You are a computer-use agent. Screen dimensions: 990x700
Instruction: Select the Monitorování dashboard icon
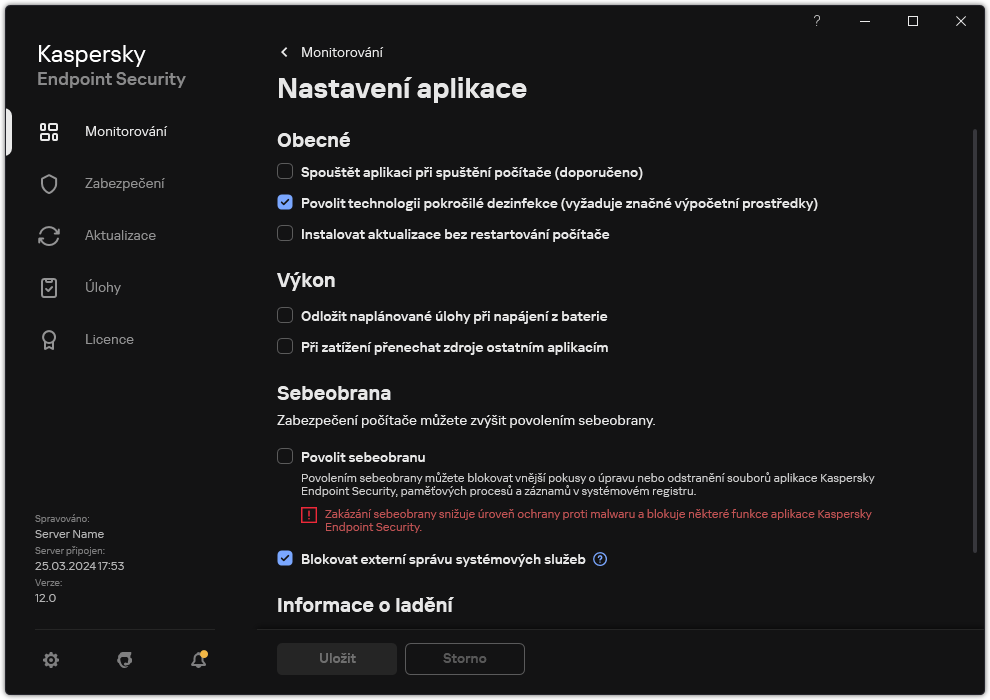click(x=49, y=131)
